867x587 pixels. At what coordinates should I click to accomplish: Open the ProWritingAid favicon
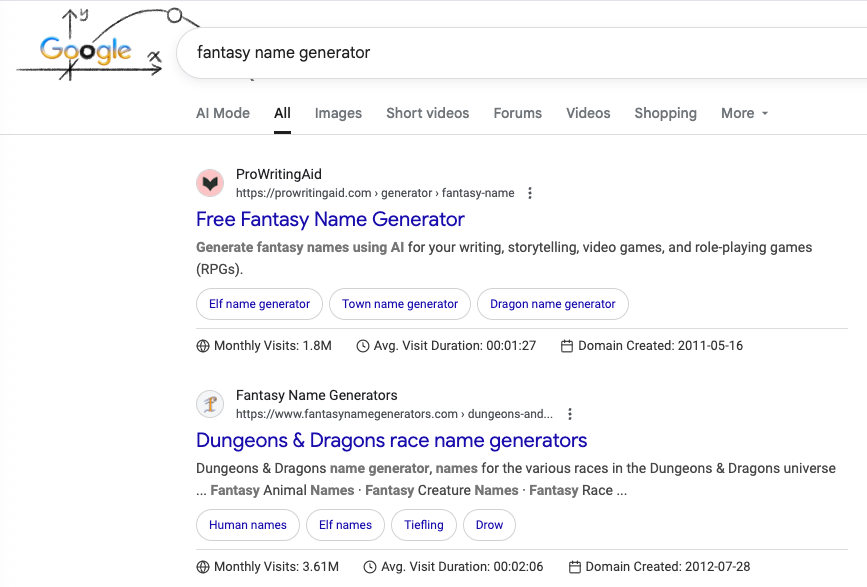pos(210,183)
